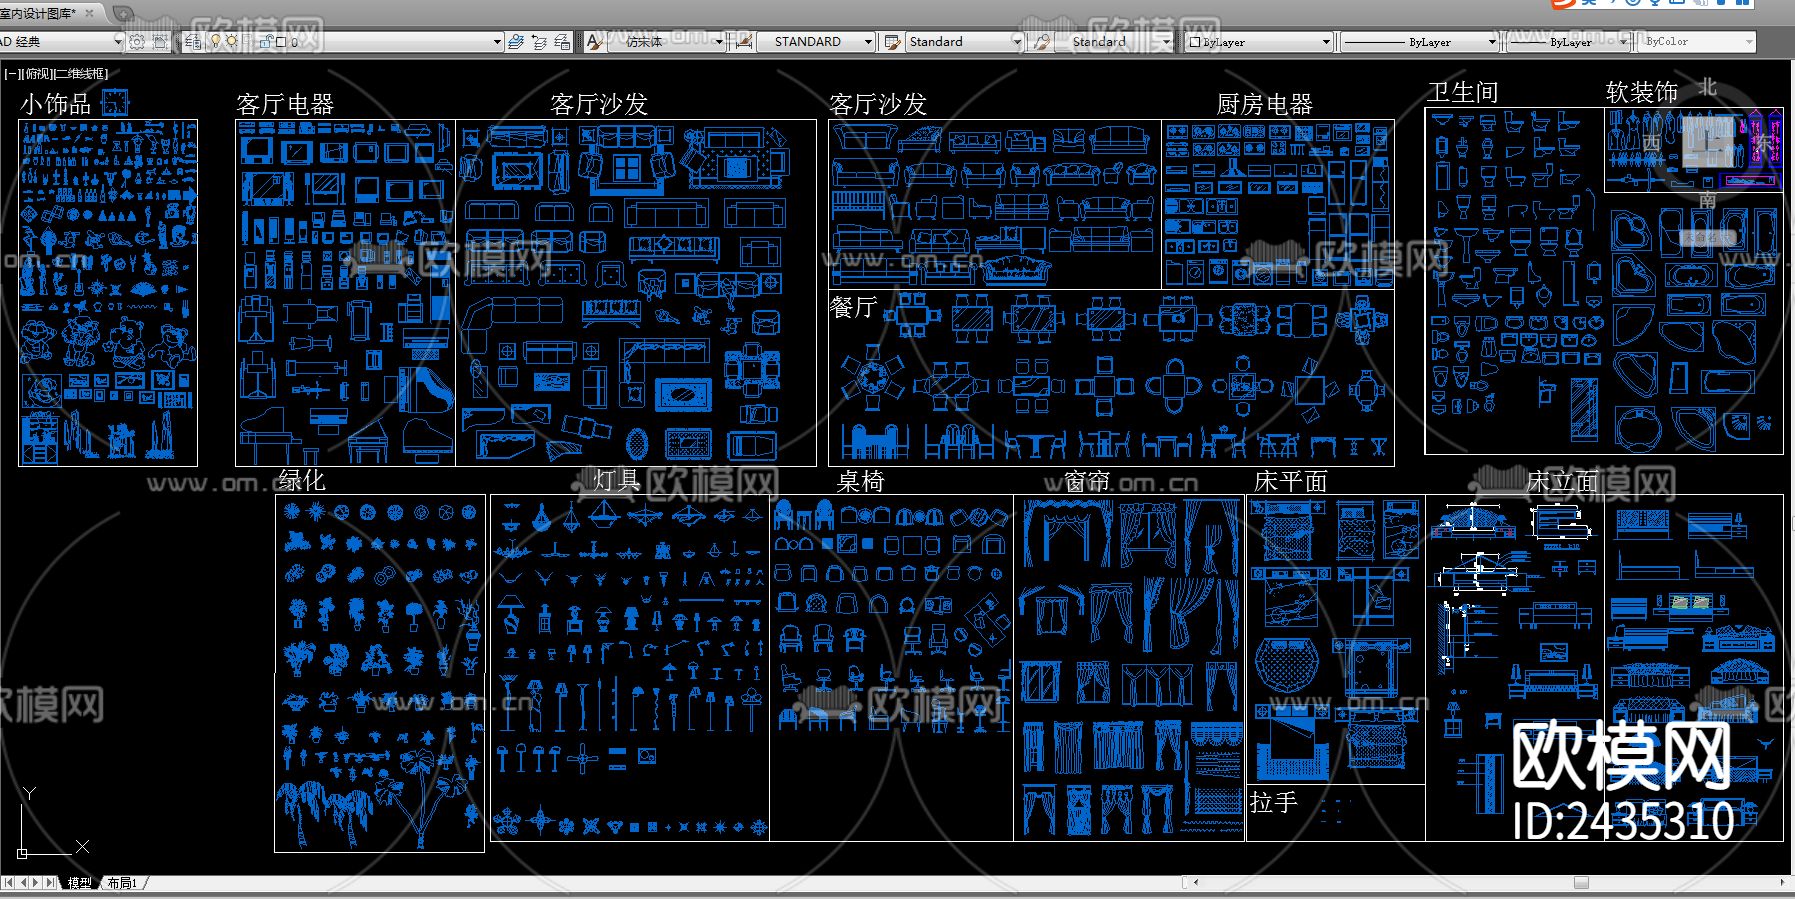This screenshot has height=899, width=1795.
Task: Jump to last layout tab arrow
Action: pyautogui.click(x=51, y=883)
